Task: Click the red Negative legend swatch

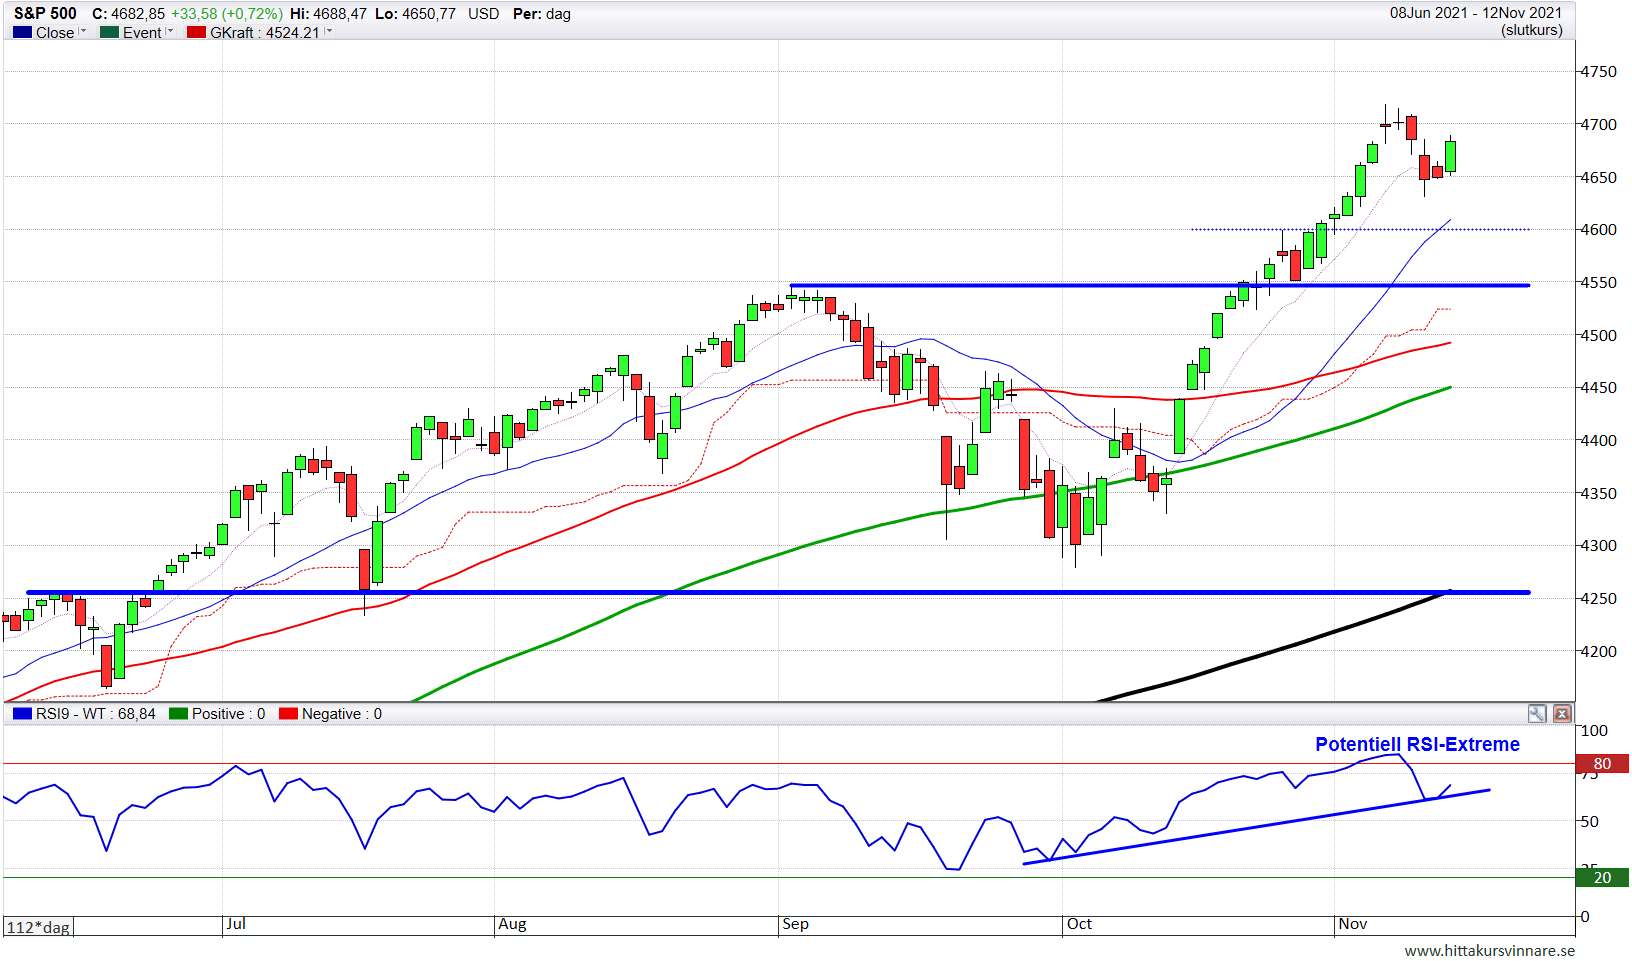Action: [x=288, y=714]
